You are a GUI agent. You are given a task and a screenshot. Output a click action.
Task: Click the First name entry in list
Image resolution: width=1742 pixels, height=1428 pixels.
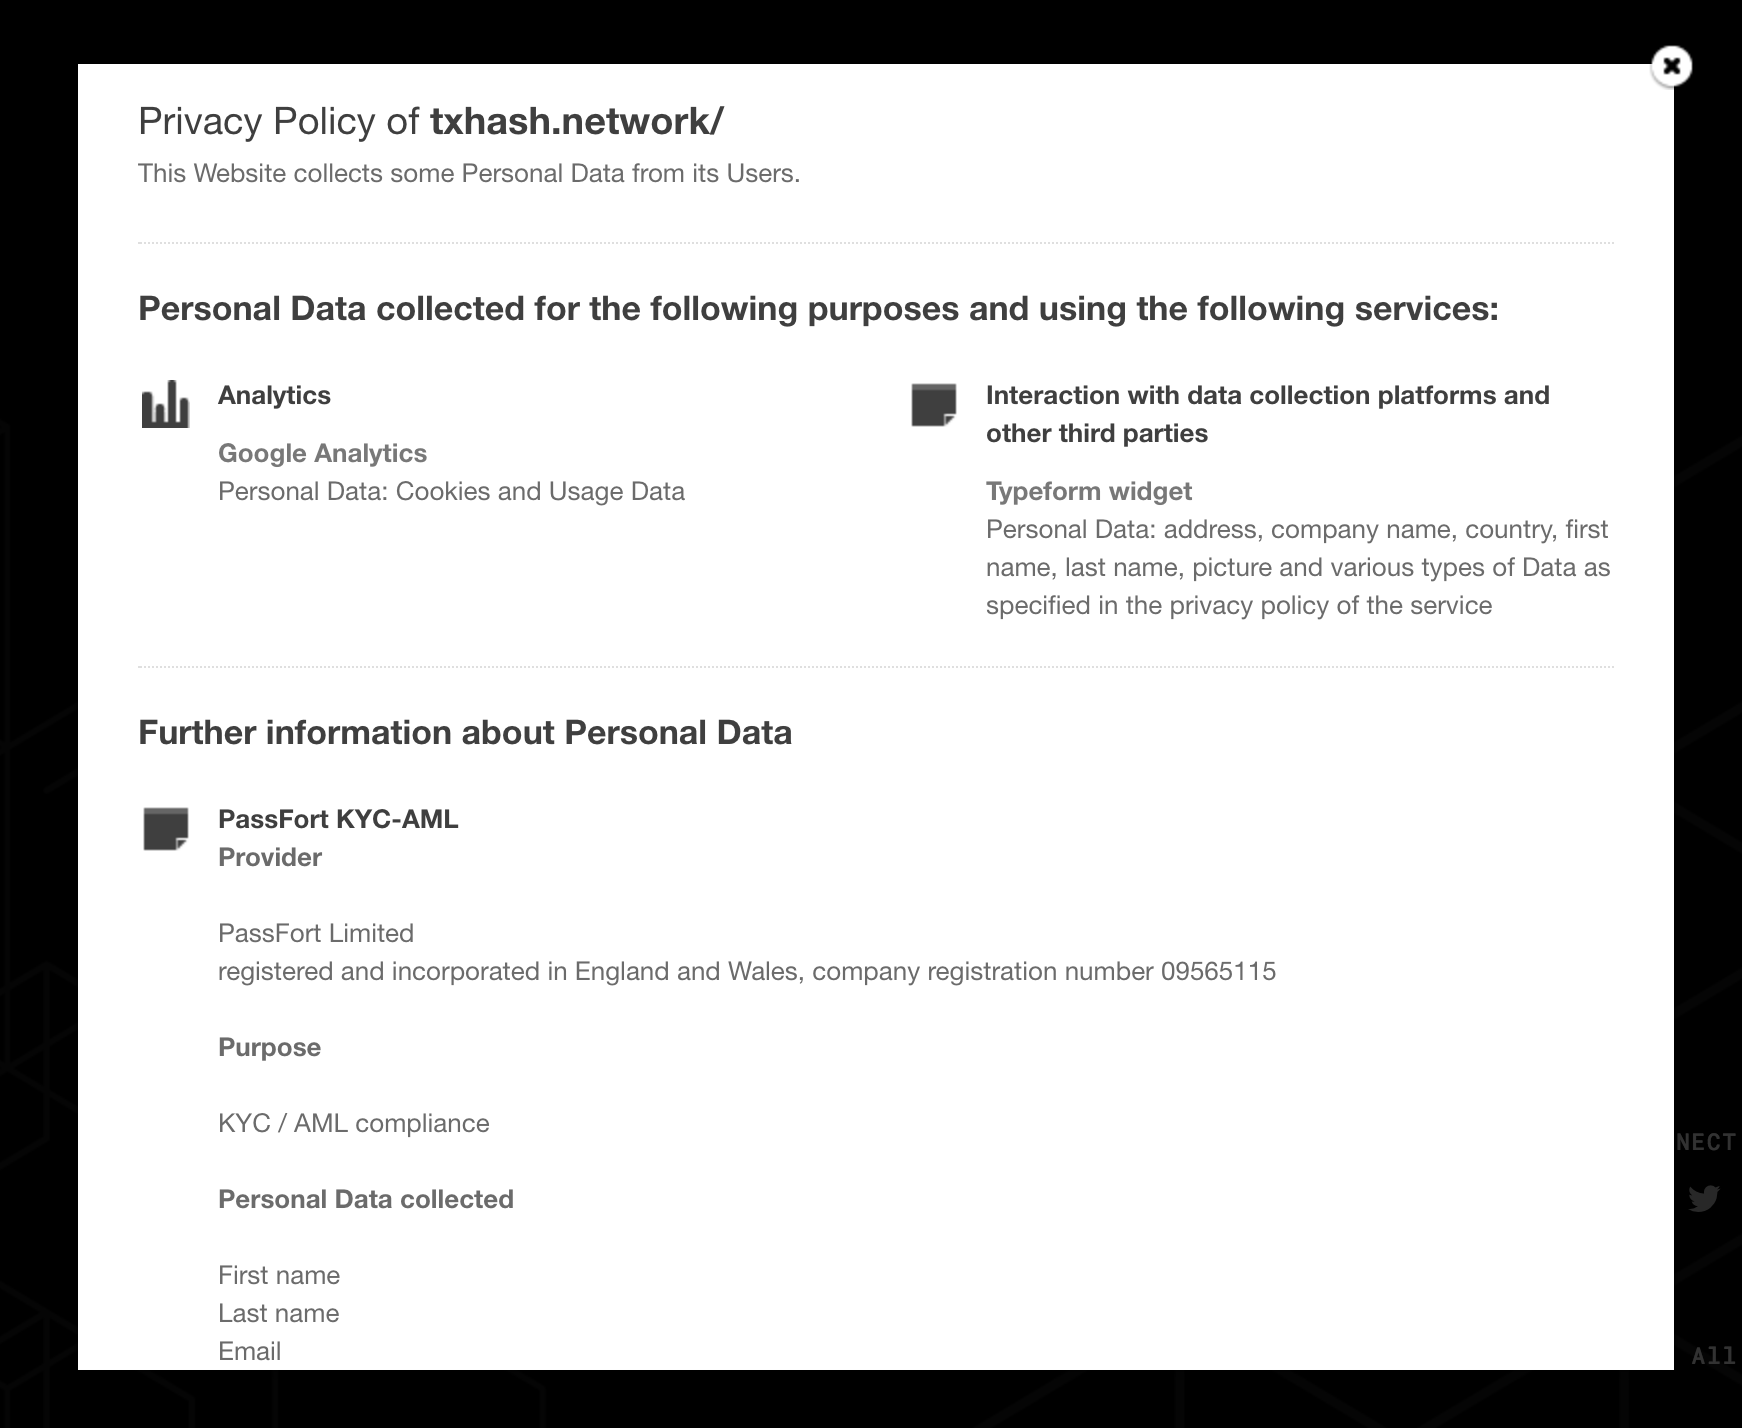pyautogui.click(x=279, y=1275)
